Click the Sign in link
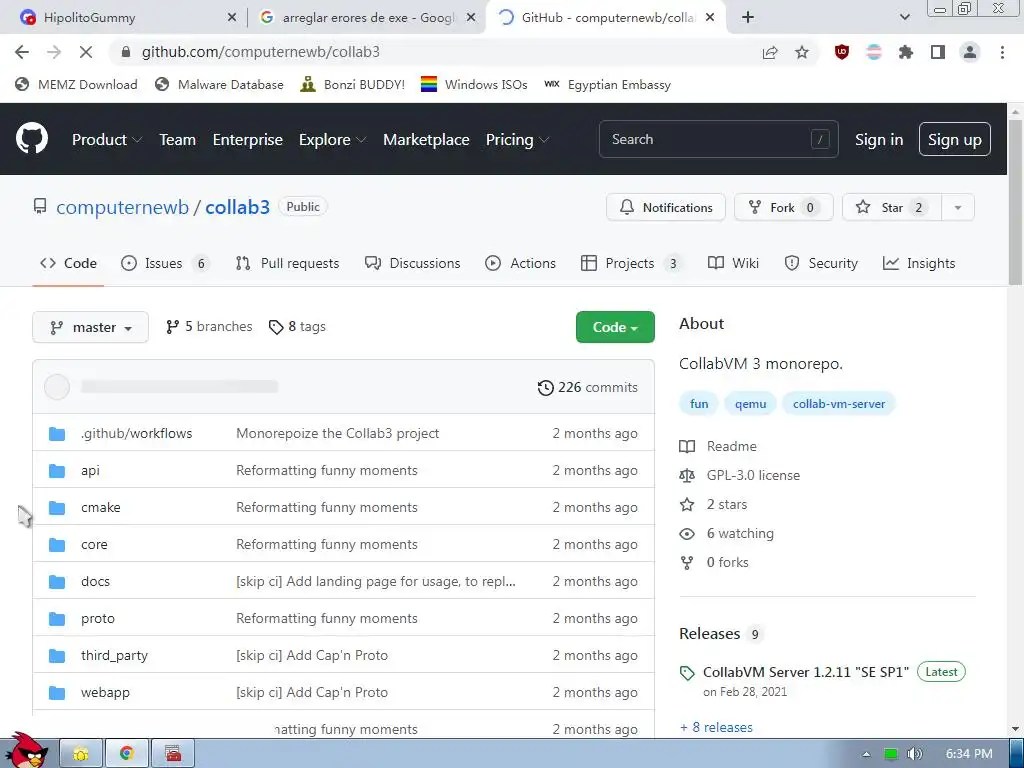 (878, 140)
